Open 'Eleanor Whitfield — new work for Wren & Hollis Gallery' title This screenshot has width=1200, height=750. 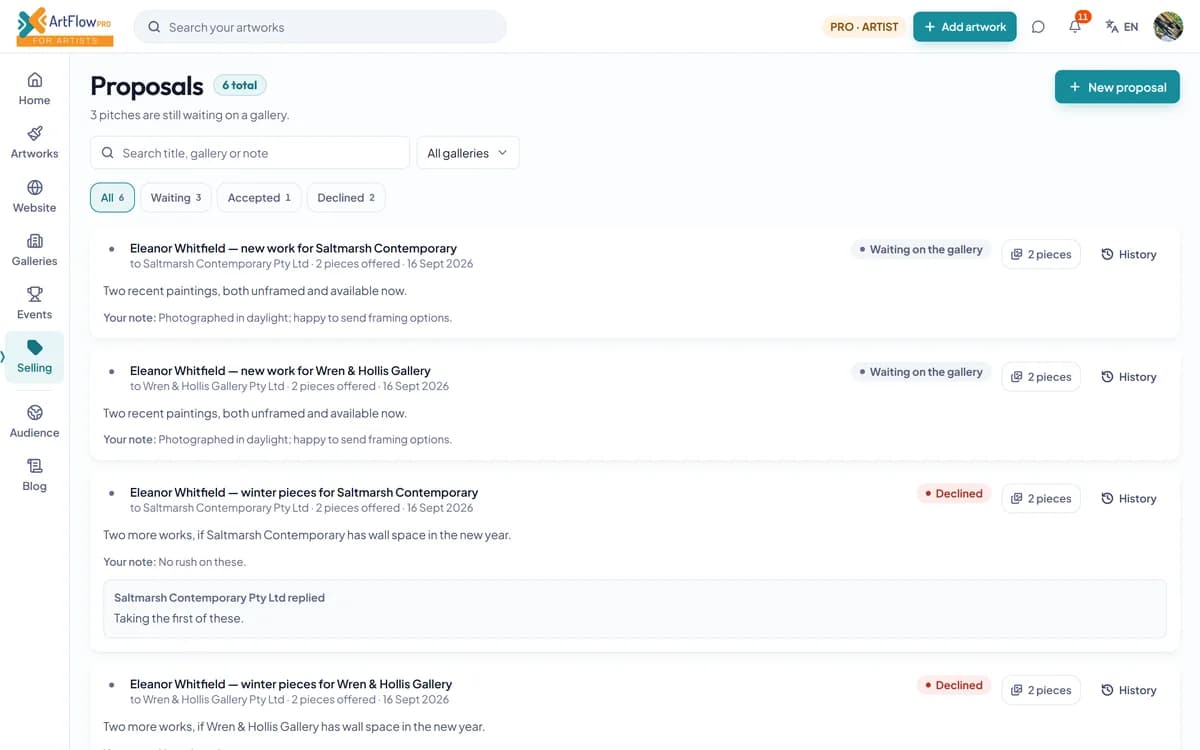coord(280,370)
